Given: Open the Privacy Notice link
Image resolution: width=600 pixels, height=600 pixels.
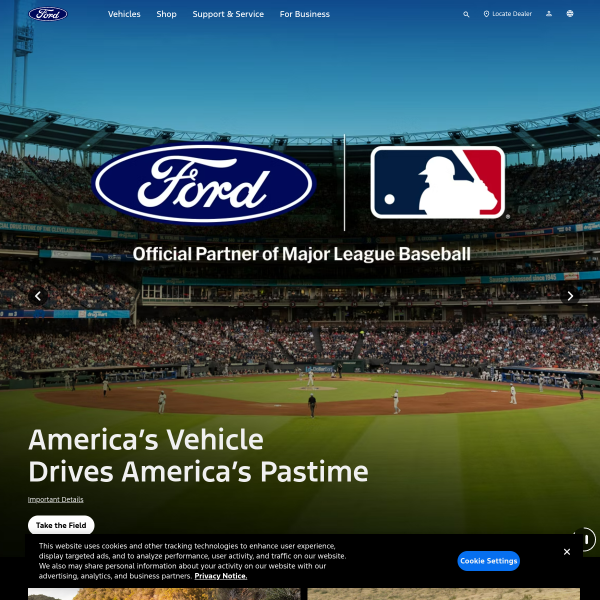Looking at the screenshot, I should click(221, 576).
